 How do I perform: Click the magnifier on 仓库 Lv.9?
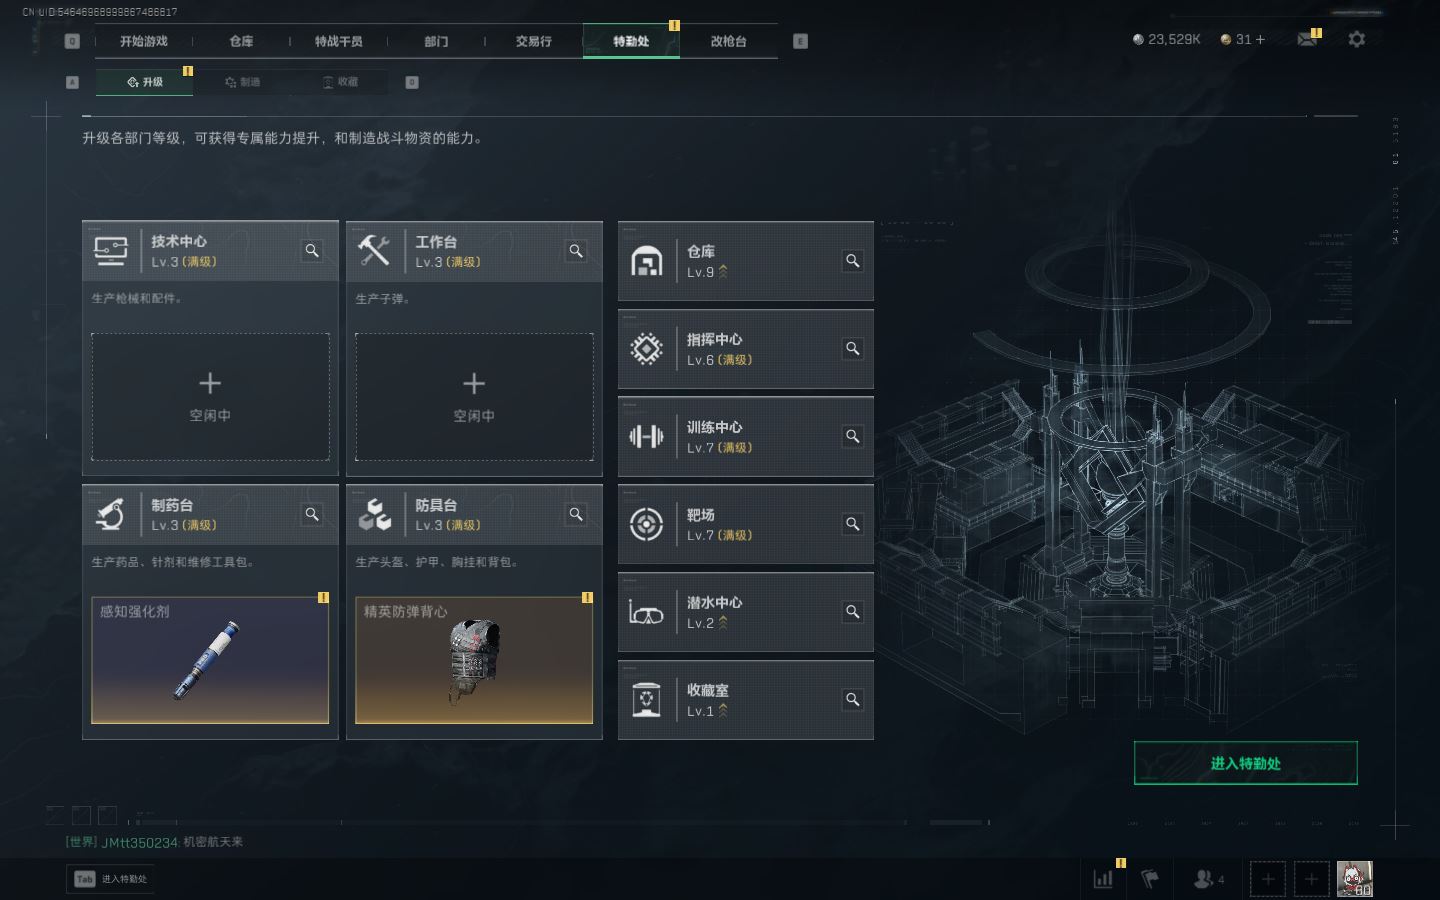[x=853, y=261]
